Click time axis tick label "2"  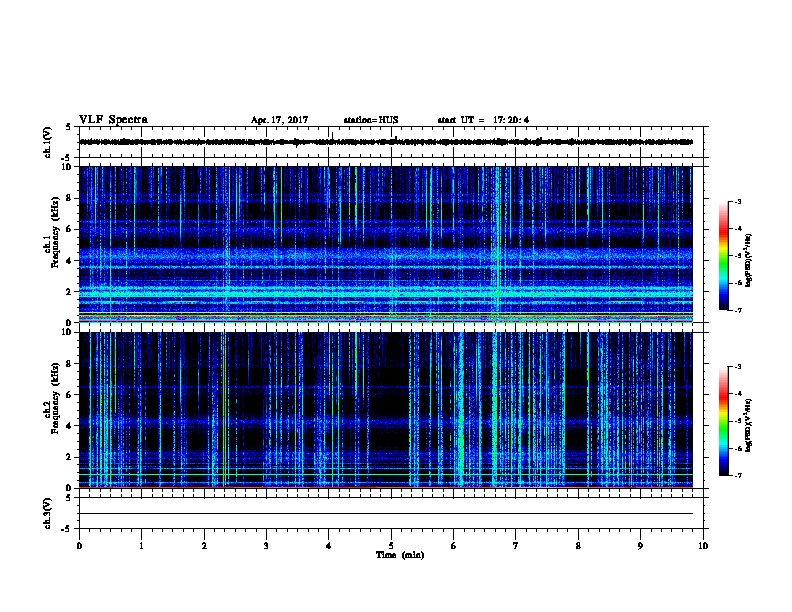pos(204,546)
